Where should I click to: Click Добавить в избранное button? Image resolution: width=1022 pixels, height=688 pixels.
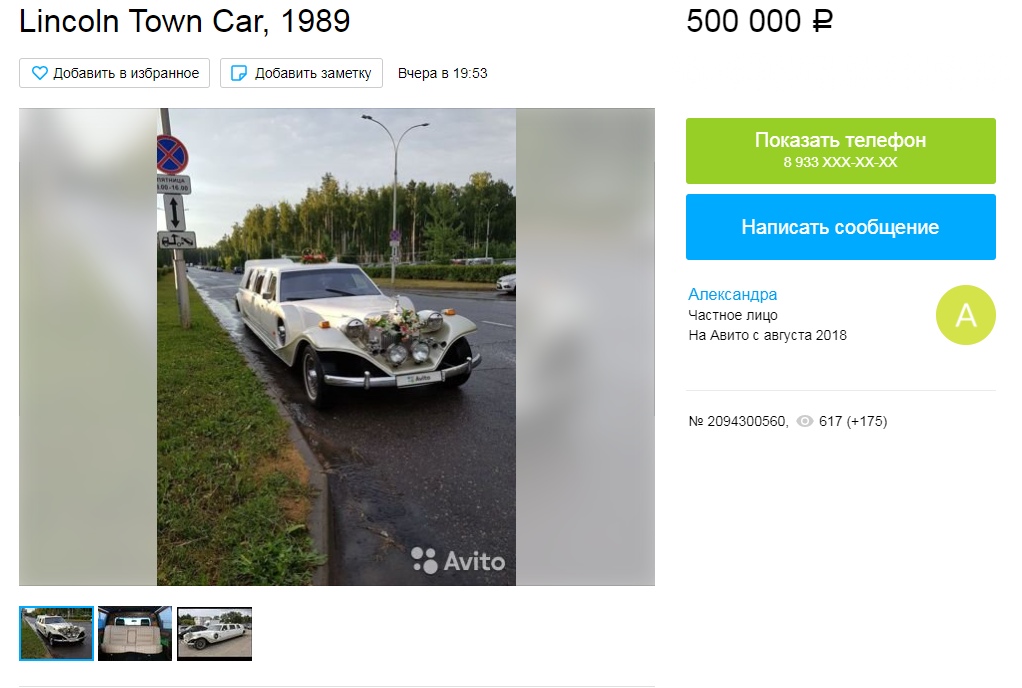(x=115, y=73)
